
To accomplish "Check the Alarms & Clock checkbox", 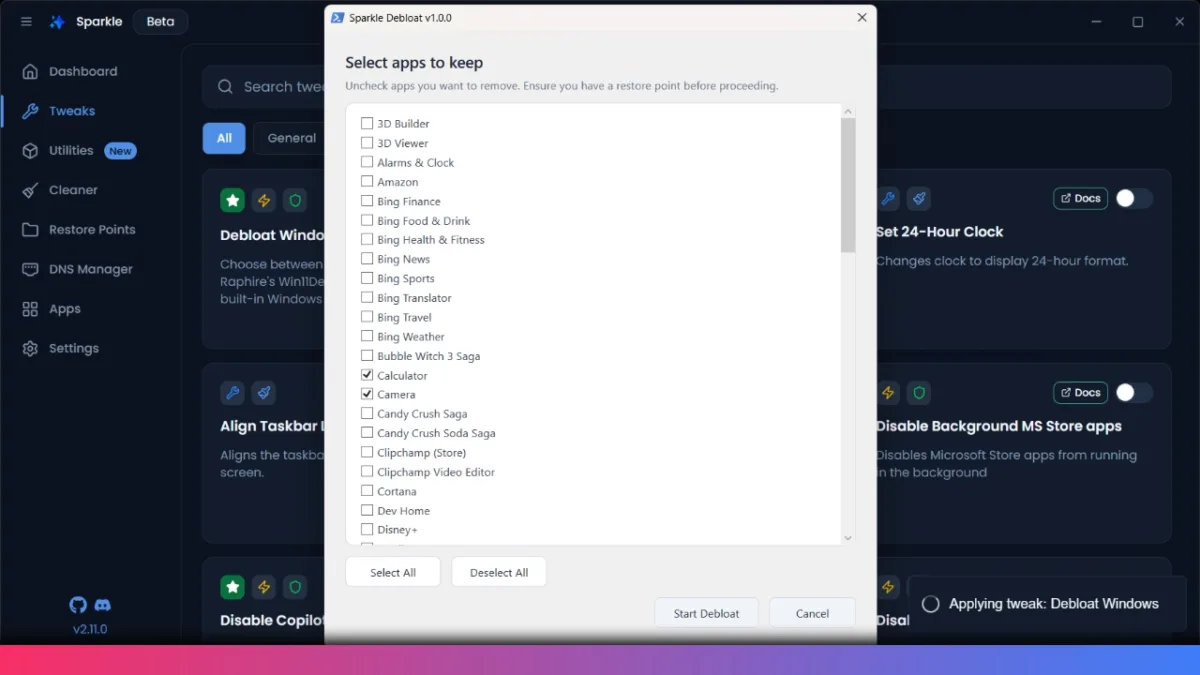I will pos(367,162).
